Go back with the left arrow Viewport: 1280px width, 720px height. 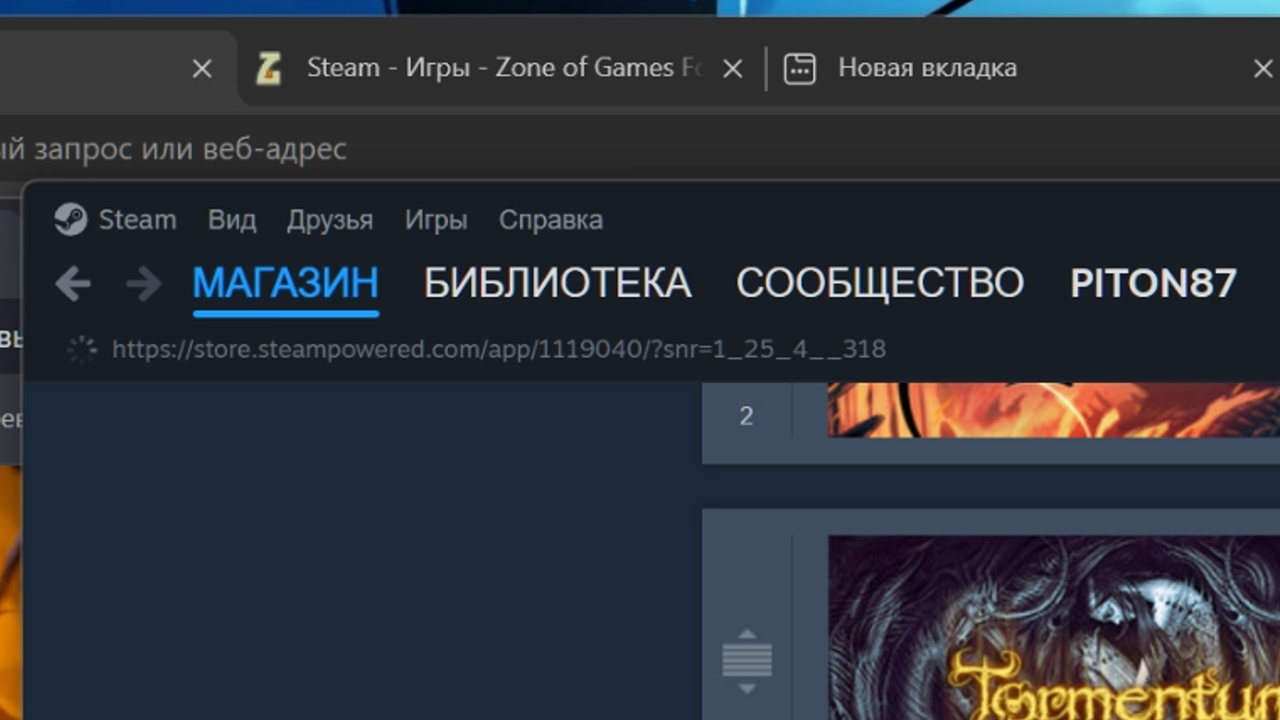[x=73, y=284]
